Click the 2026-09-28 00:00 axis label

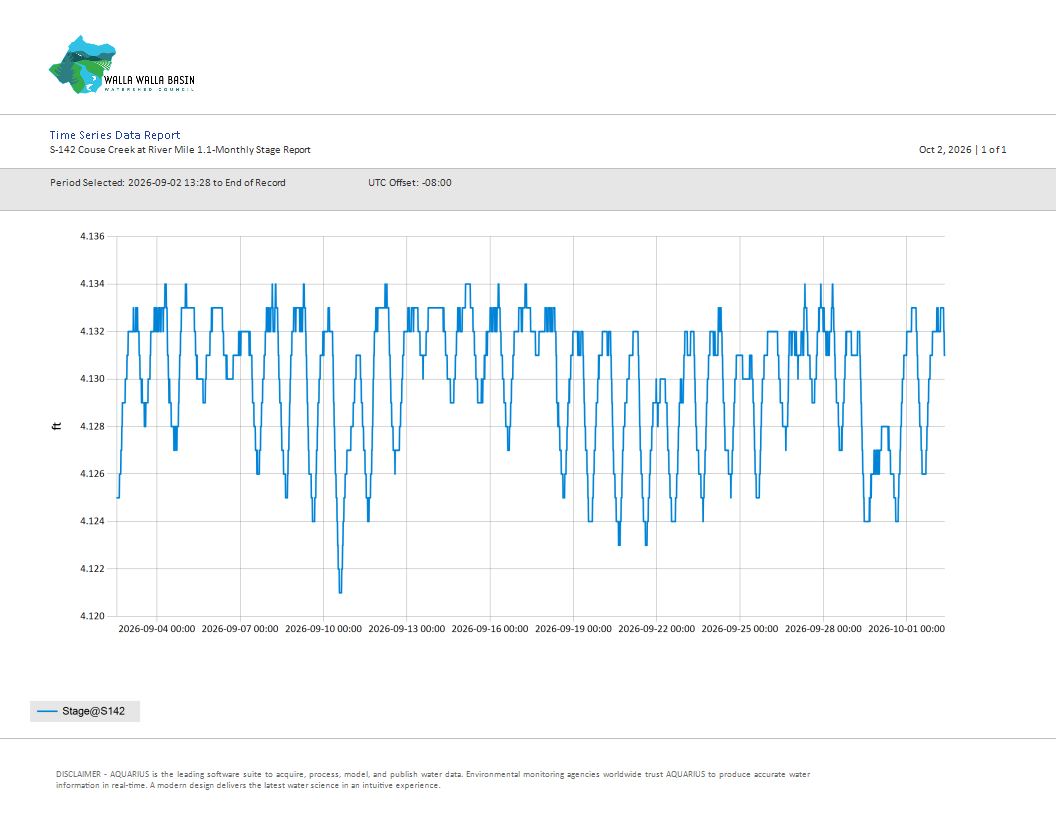823,629
